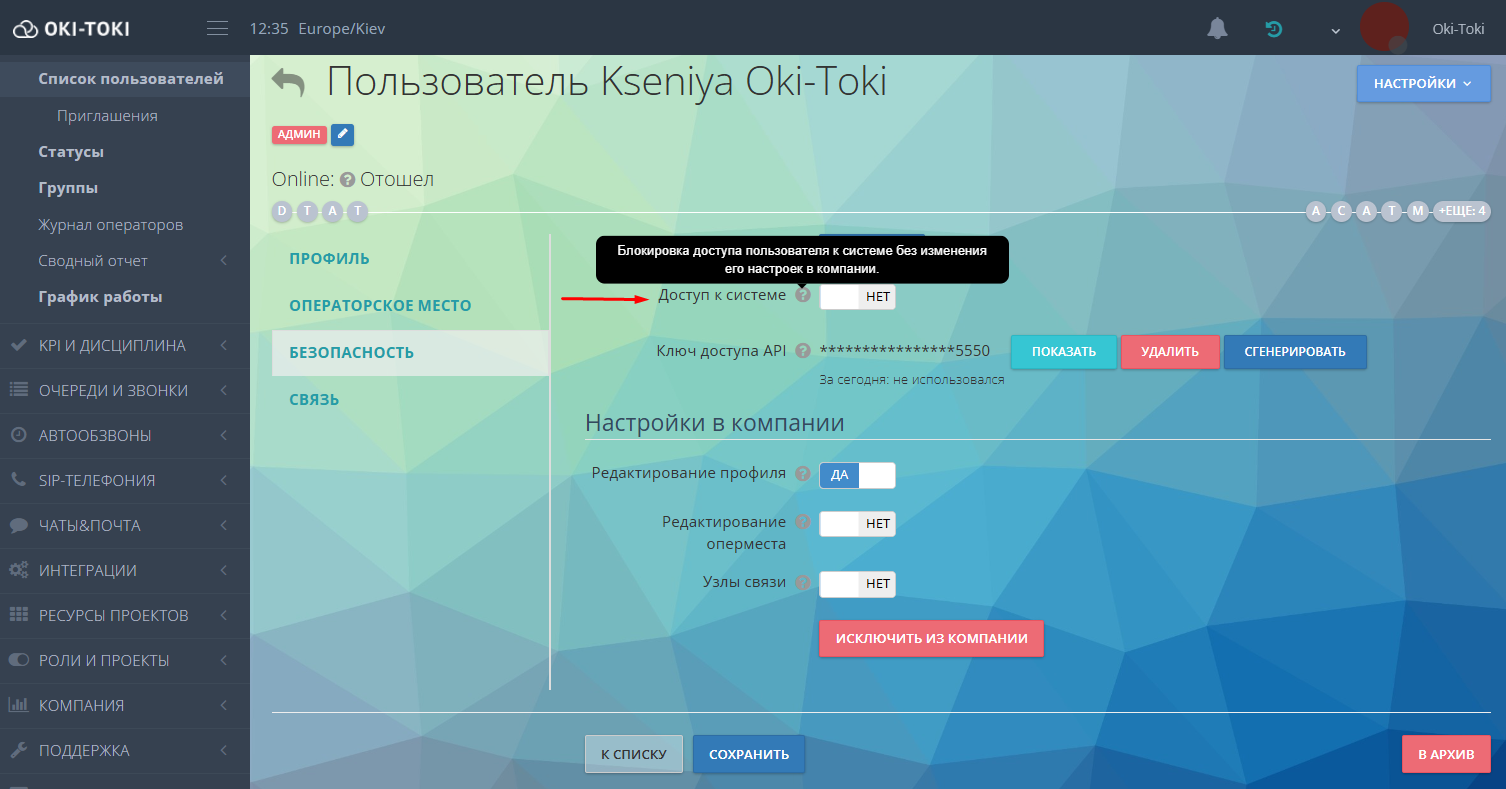Click the user avatar picture
The height and width of the screenshot is (789, 1506).
pos(1385,27)
